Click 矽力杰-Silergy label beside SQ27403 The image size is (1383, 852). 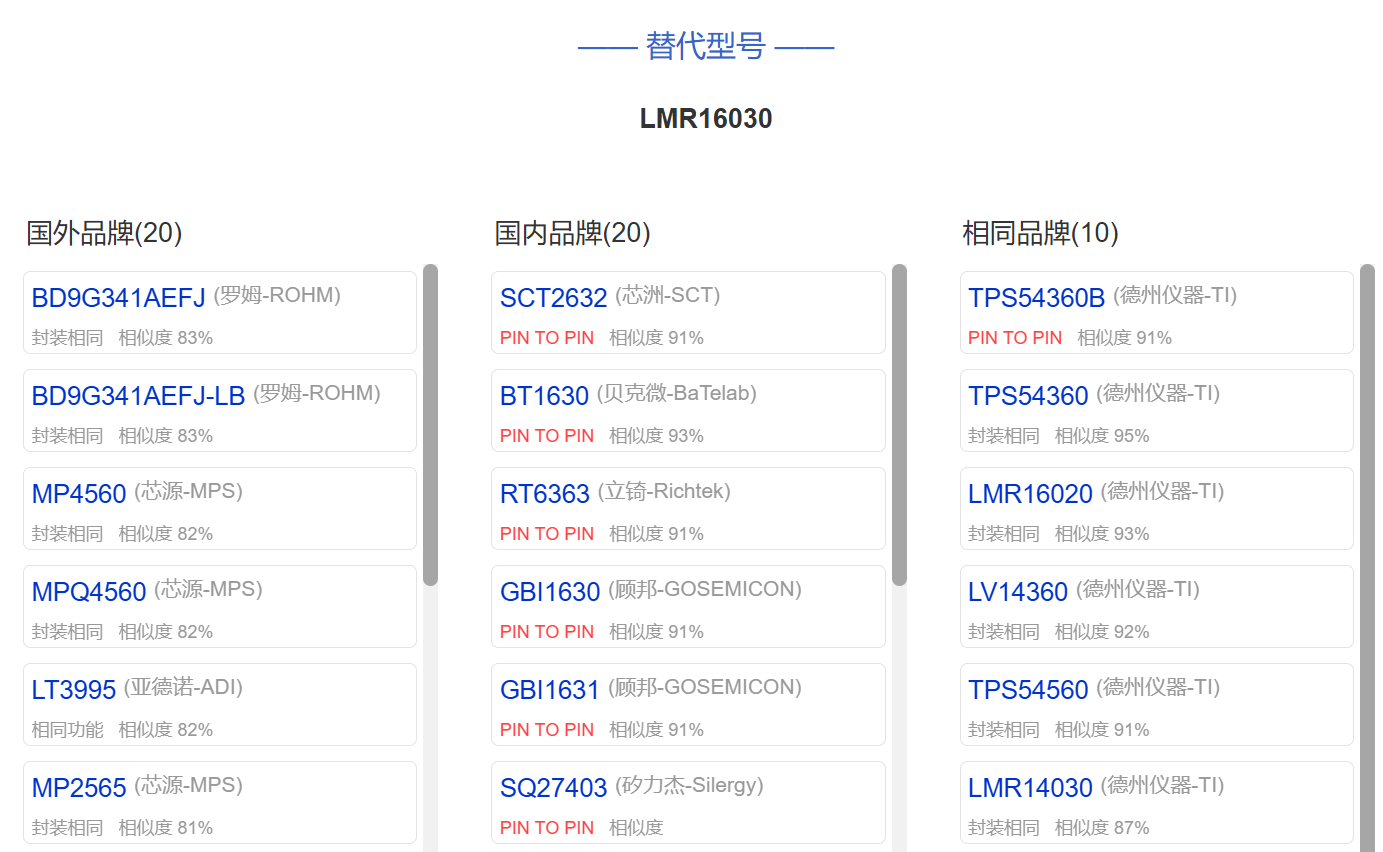click(689, 785)
